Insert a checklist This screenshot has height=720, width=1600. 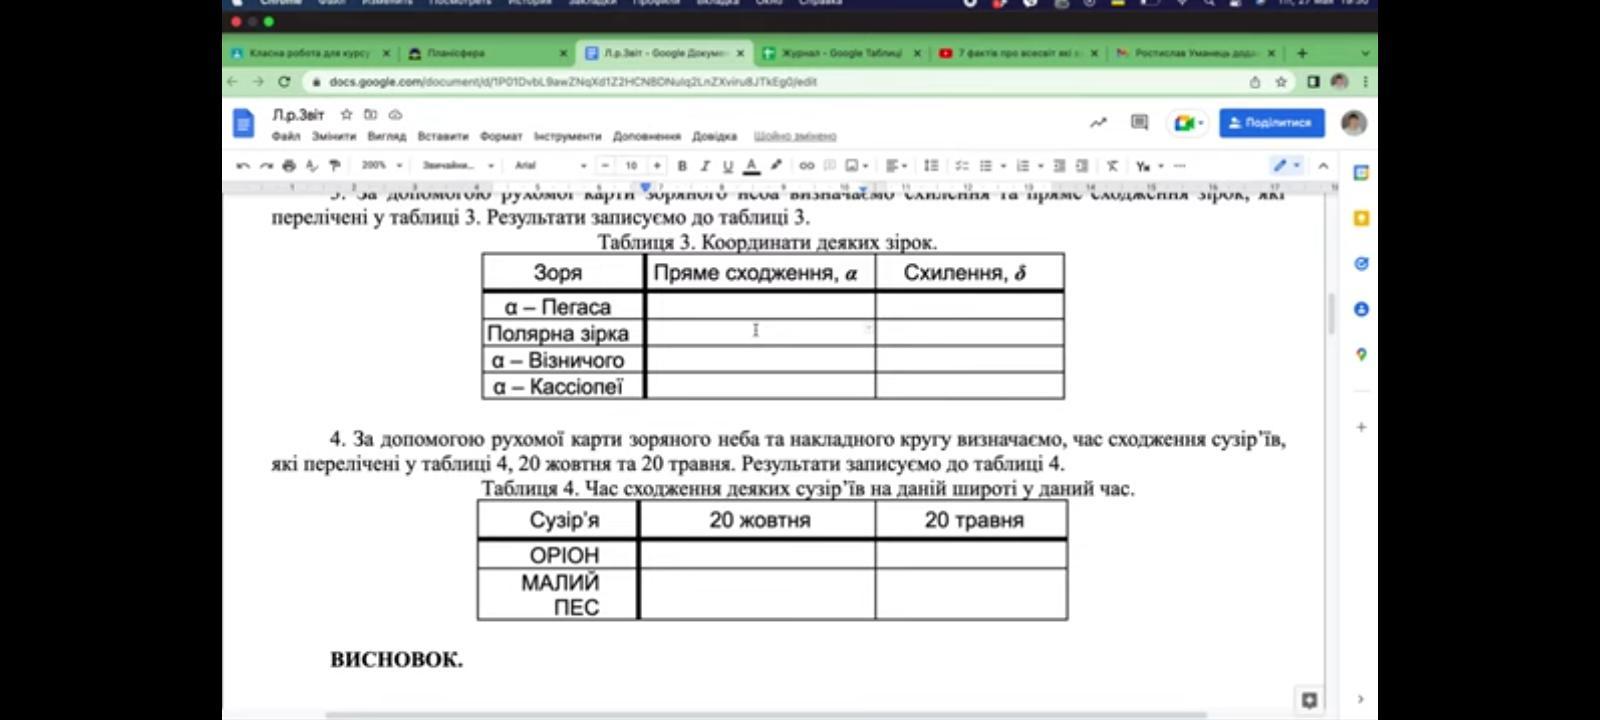(962, 166)
